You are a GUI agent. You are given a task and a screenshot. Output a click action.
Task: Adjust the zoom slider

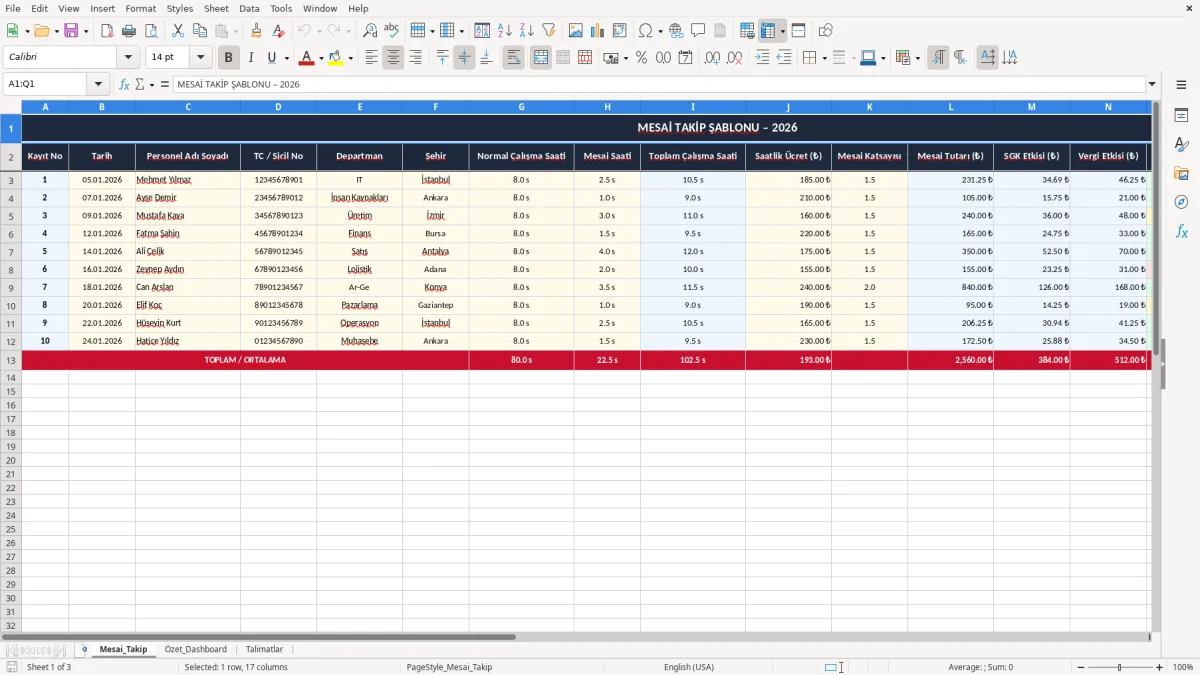click(x=1119, y=667)
